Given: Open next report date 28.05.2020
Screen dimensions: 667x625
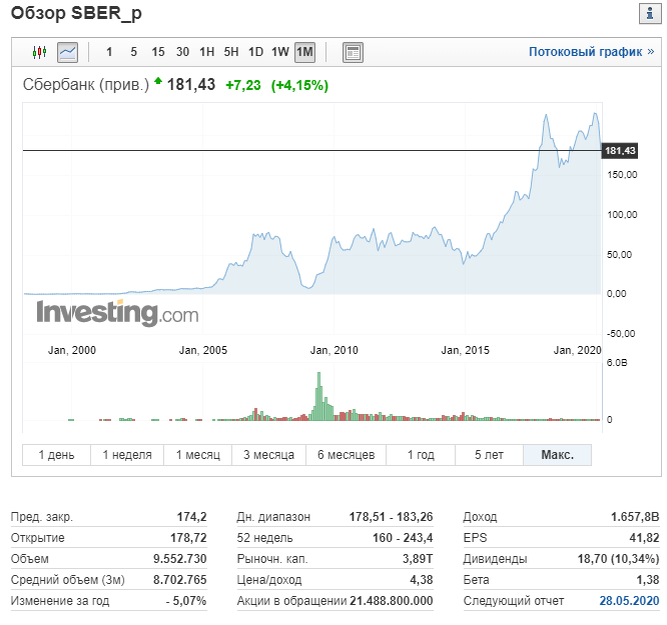Looking at the screenshot, I should 629,601.
